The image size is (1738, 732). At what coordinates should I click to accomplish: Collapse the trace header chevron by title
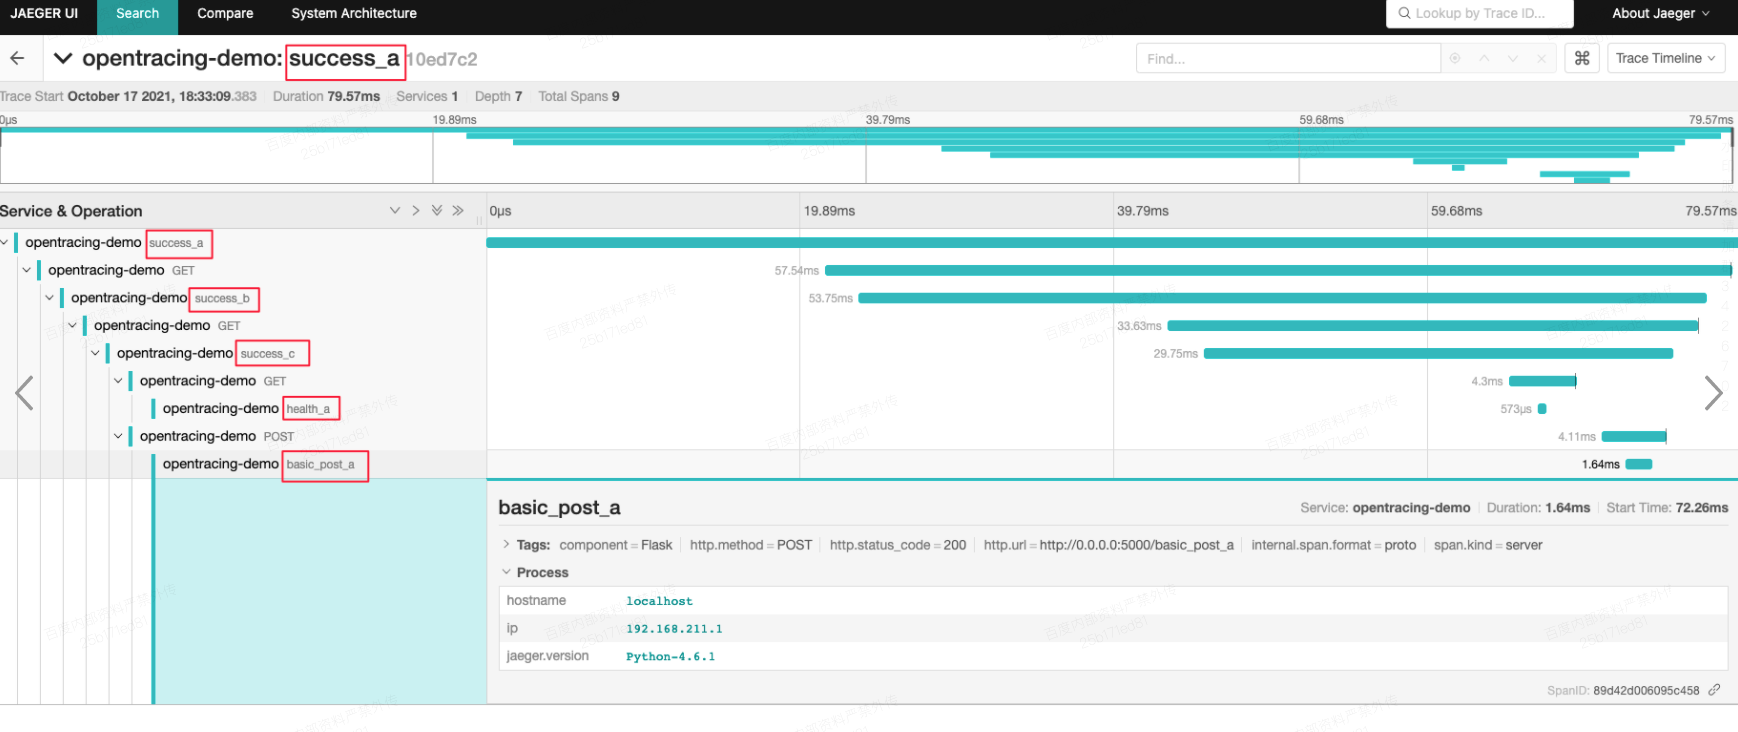(x=63, y=58)
